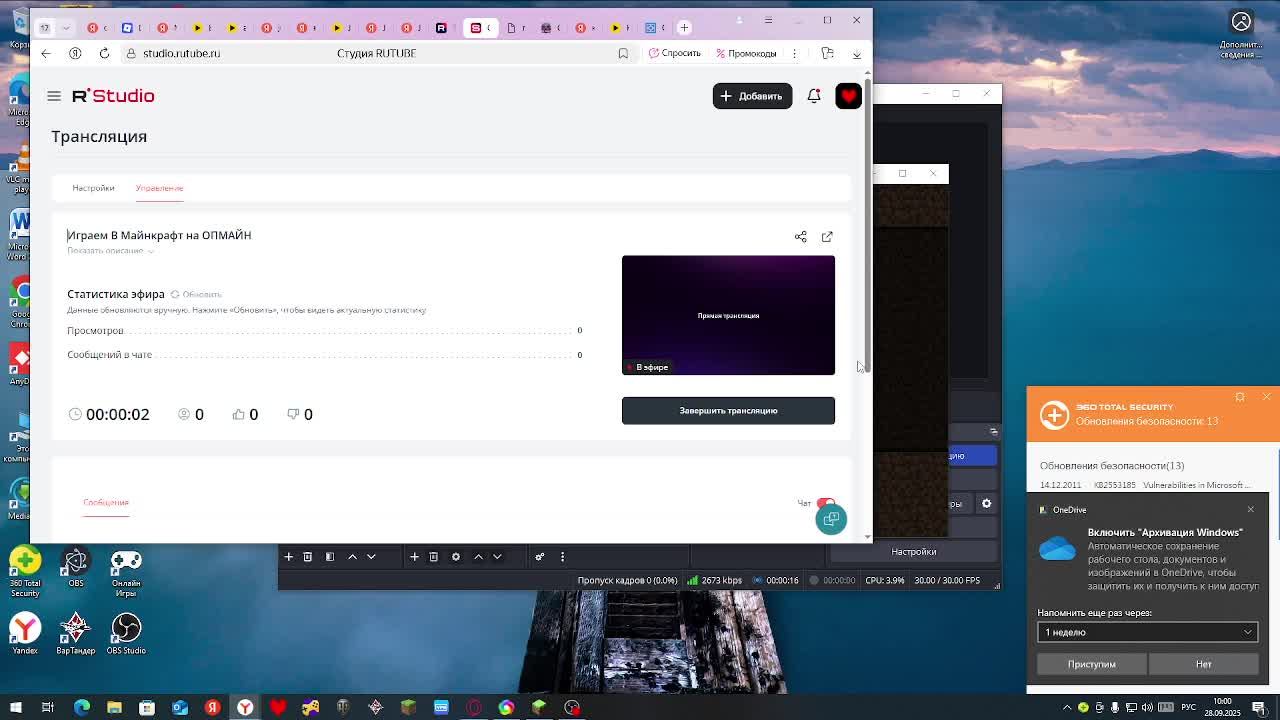Add a source in OBS sources toolbar

414,557
